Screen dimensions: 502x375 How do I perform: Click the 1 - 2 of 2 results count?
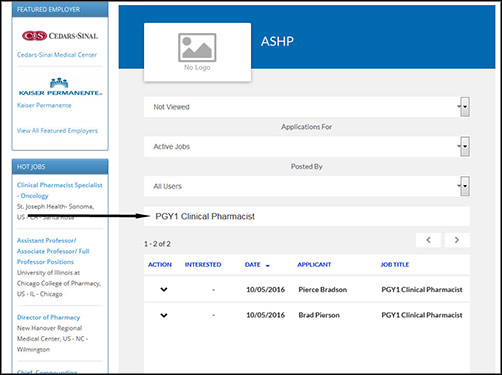[x=157, y=244]
